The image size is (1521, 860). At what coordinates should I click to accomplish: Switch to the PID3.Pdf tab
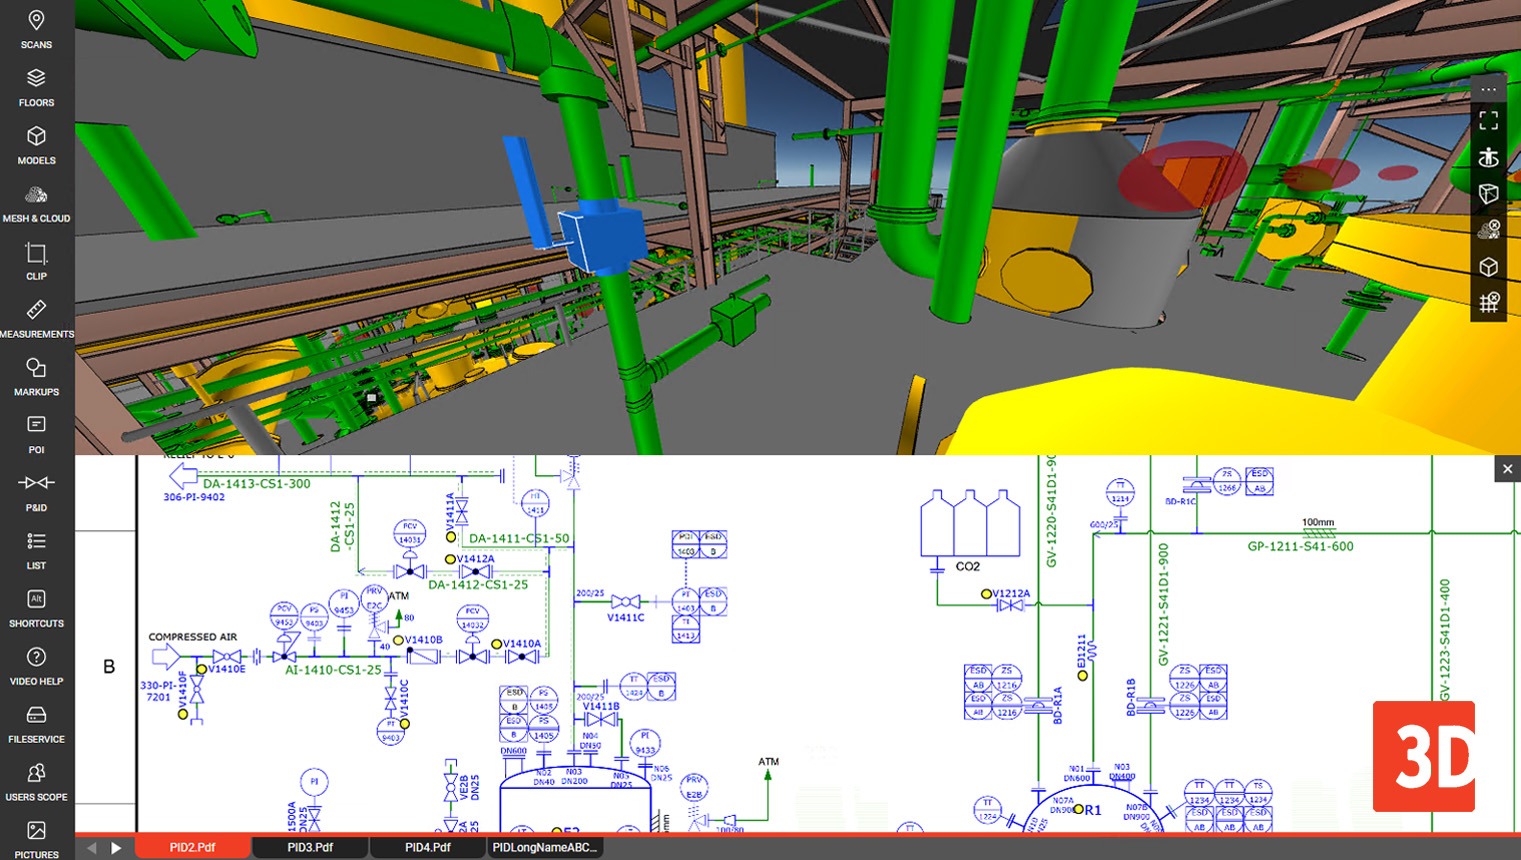[309, 847]
